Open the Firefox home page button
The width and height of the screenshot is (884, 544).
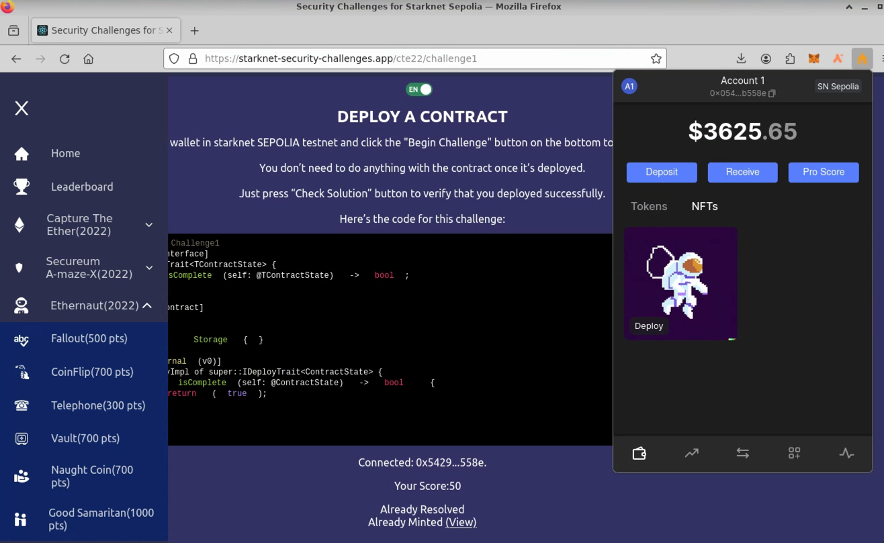(x=89, y=59)
